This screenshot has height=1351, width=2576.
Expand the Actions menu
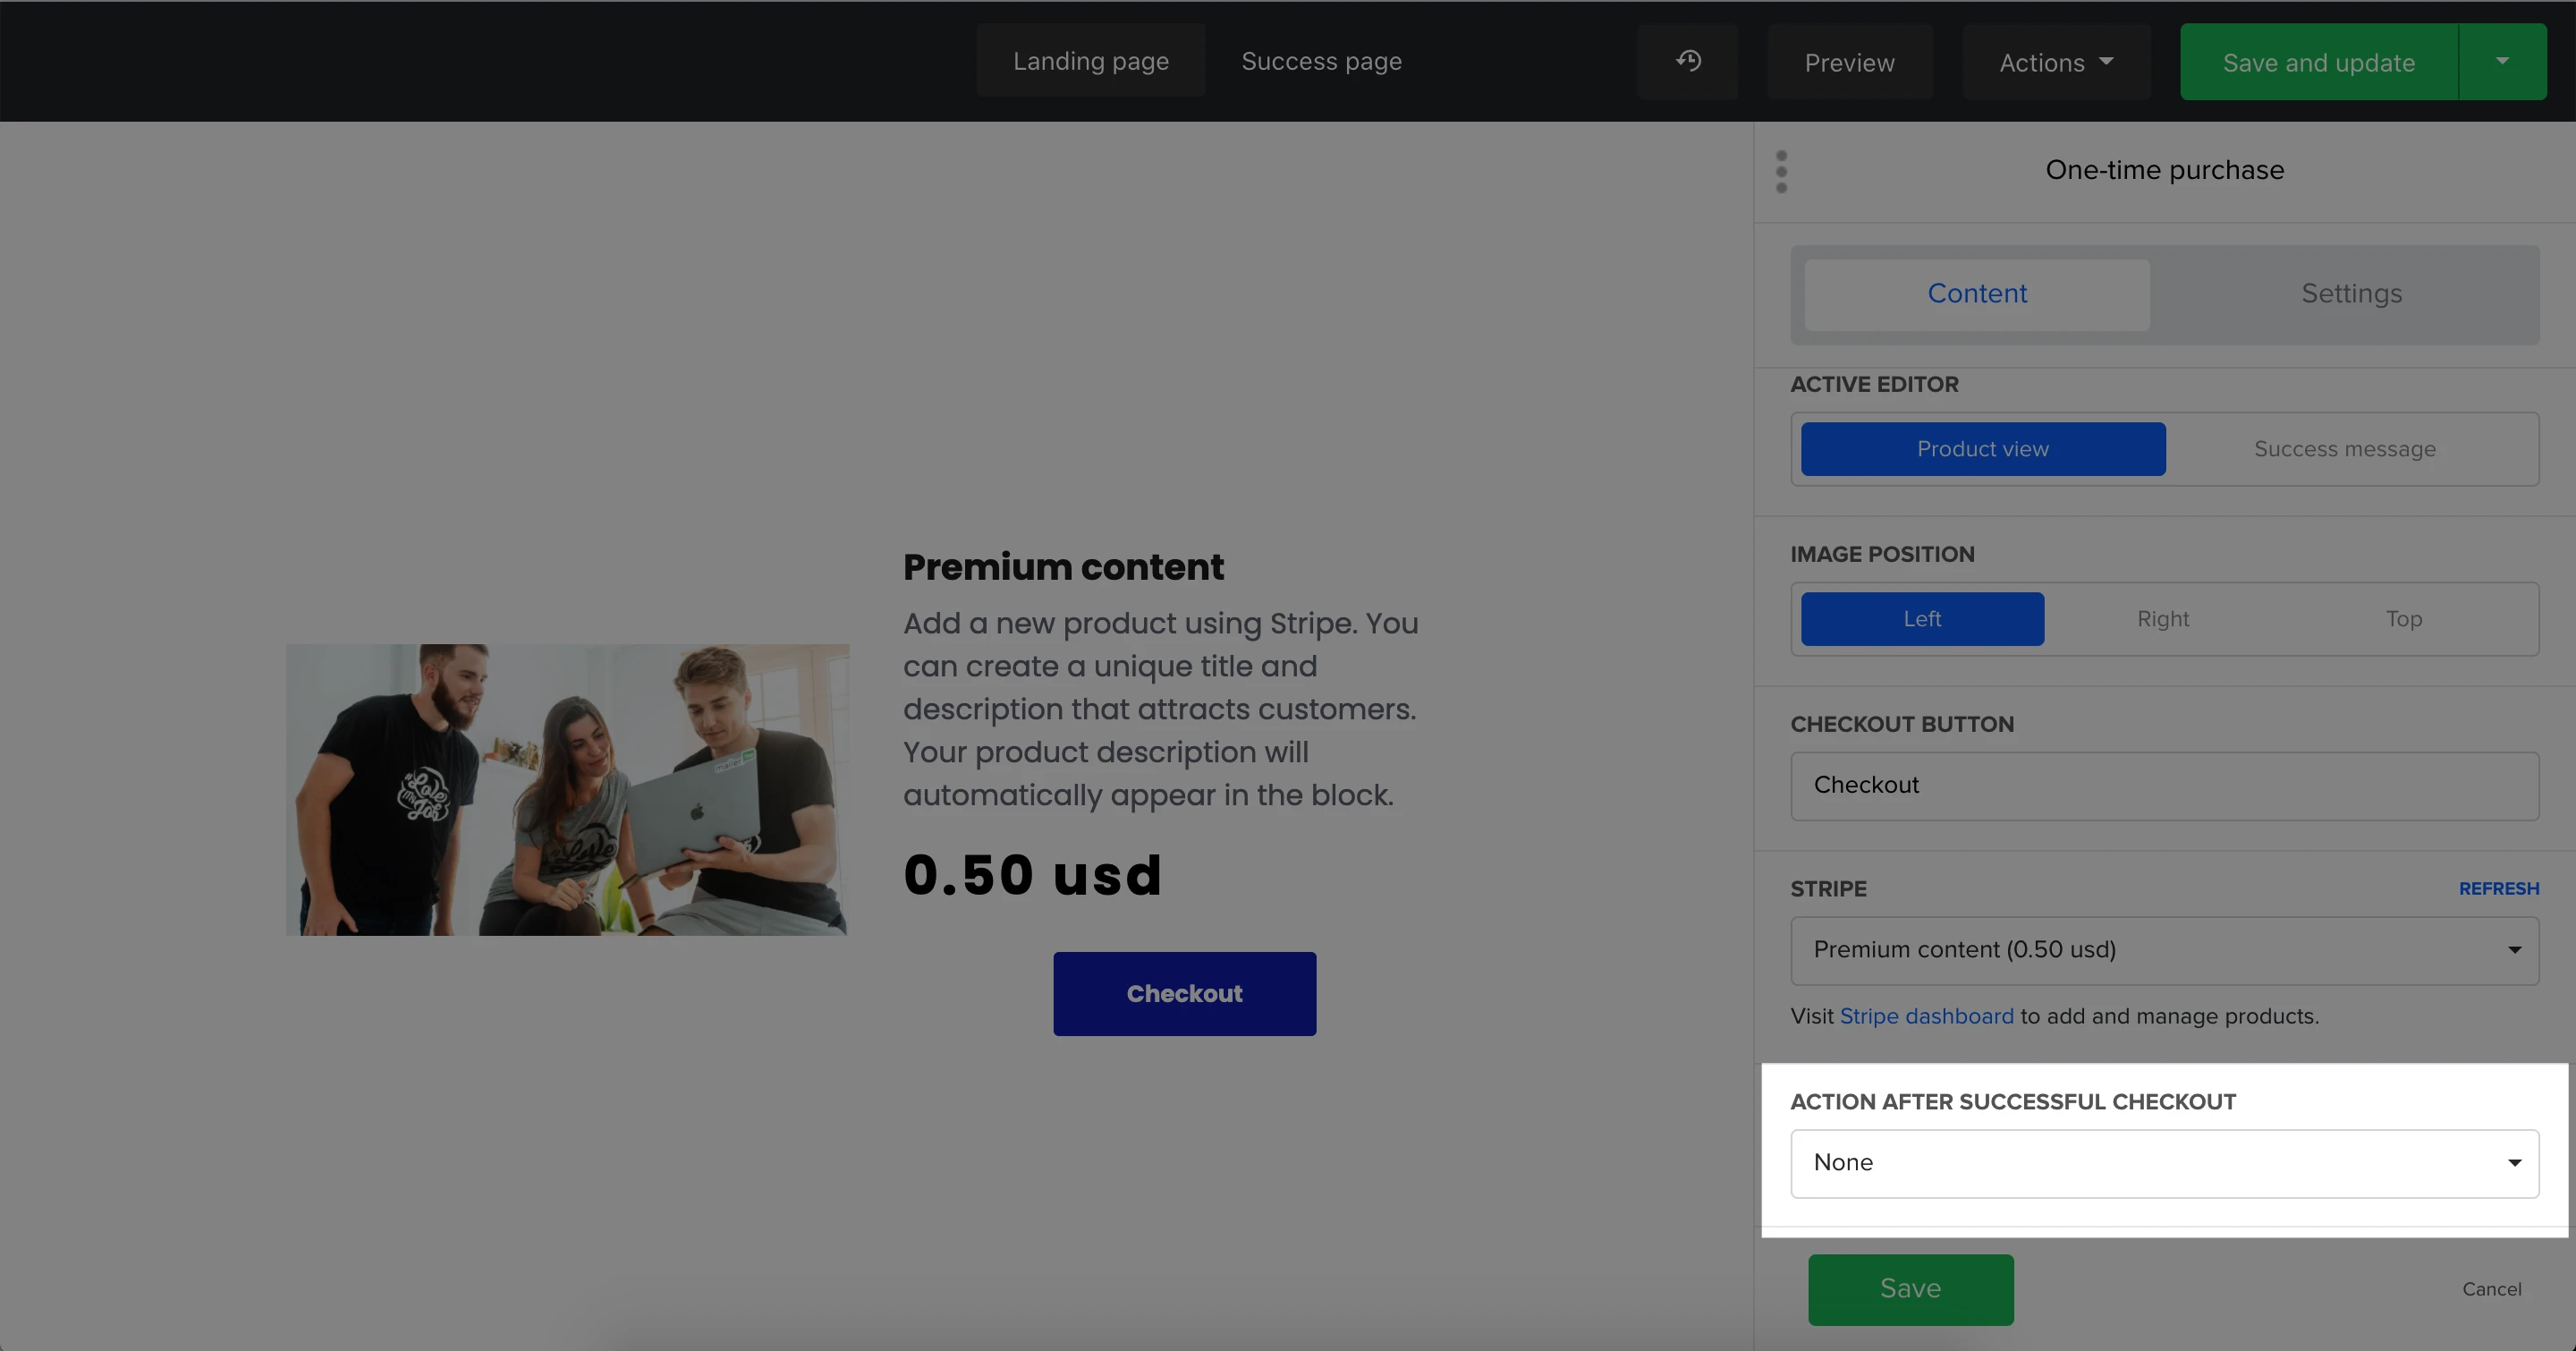(2056, 63)
